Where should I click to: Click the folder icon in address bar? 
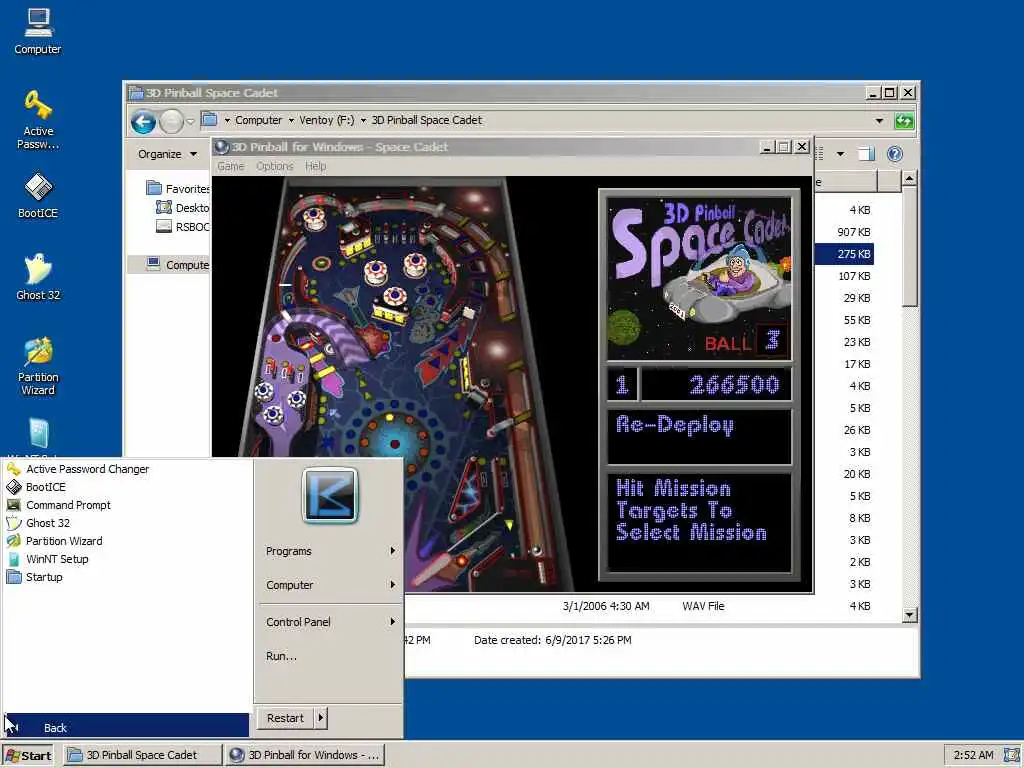click(x=209, y=120)
